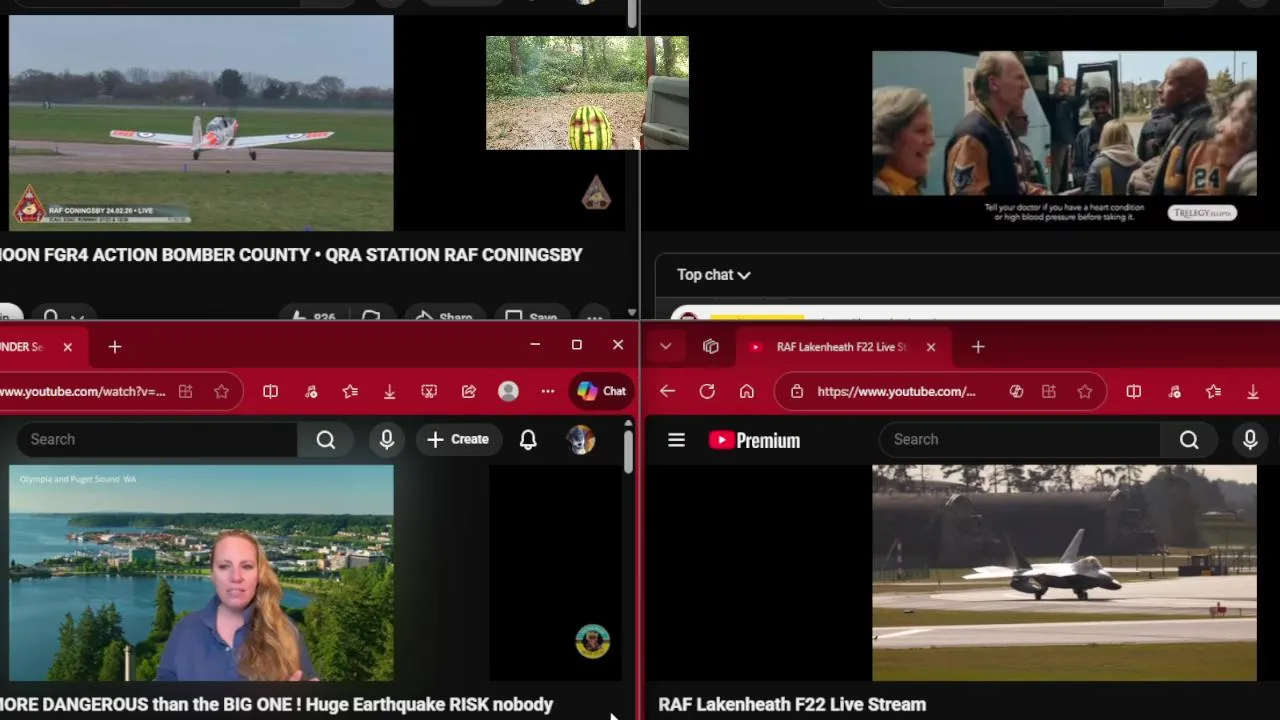Image resolution: width=1280 pixels, height=720 pixels.
Task: Click the share icon in bottom-left browser toolbar
Action: (x=469, y=392)
